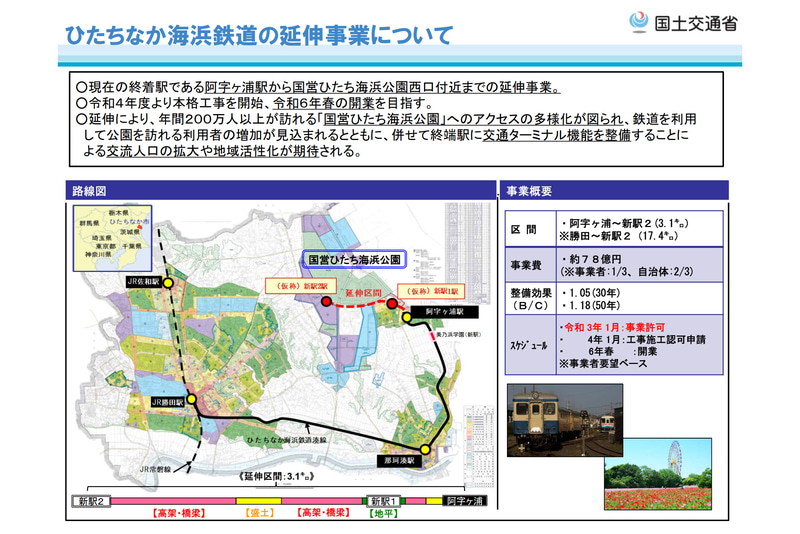Click the 阿字ヶ浦駅 black label on map
Viewport: 800px width, 534px height.
444,311
